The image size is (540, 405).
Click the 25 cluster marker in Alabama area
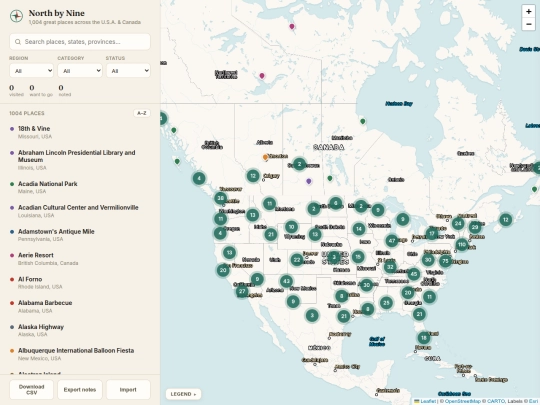click(x=386, y=303)
